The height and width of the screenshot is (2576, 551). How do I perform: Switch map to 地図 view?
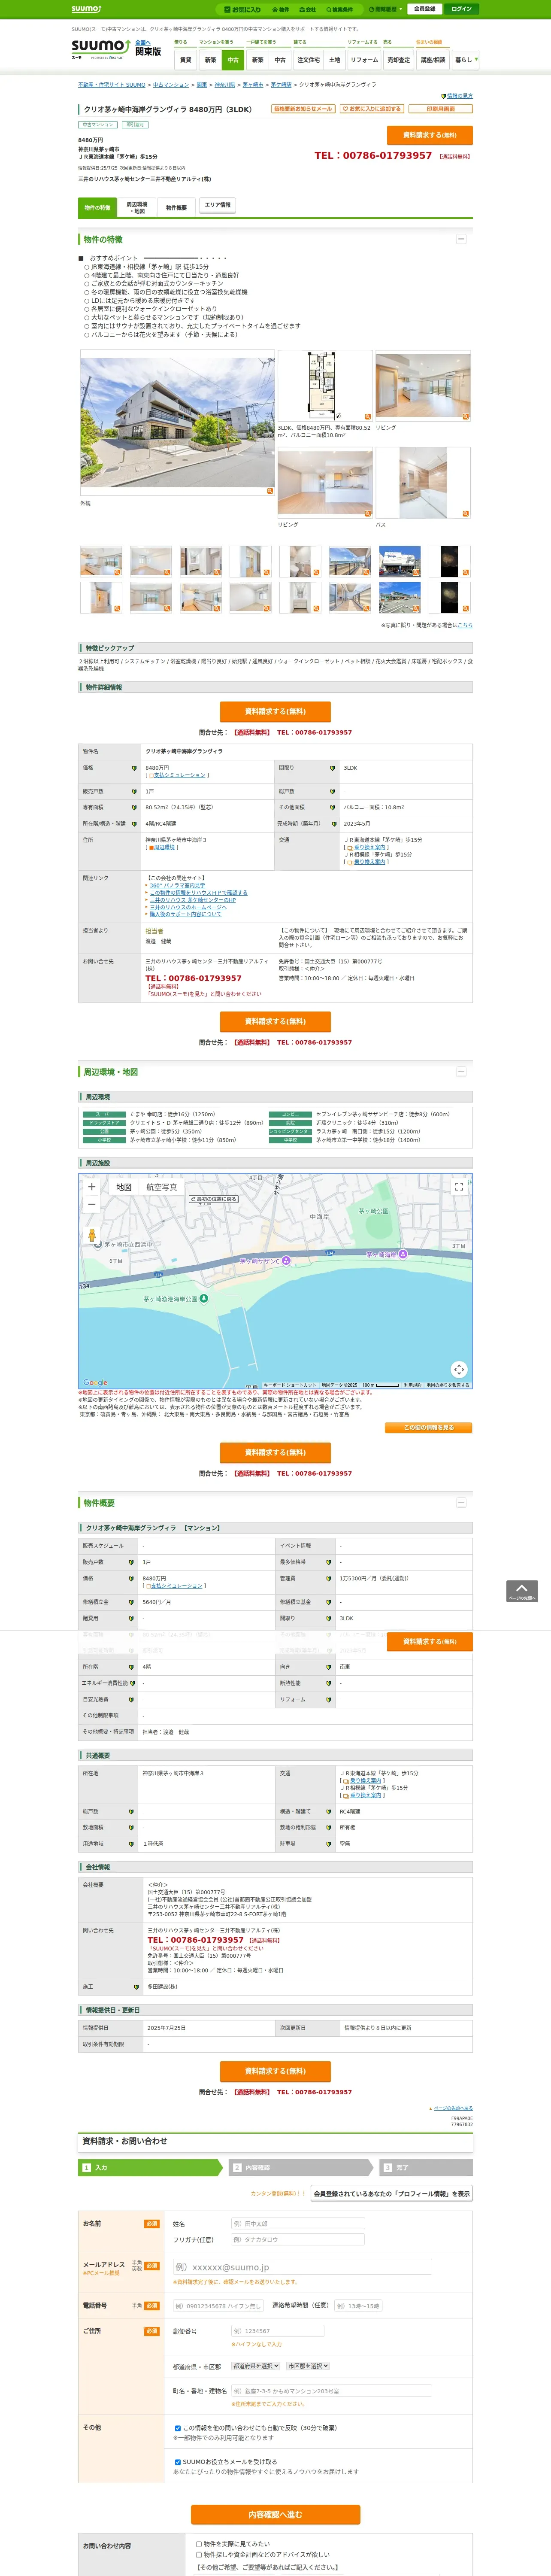[124, 1187]
